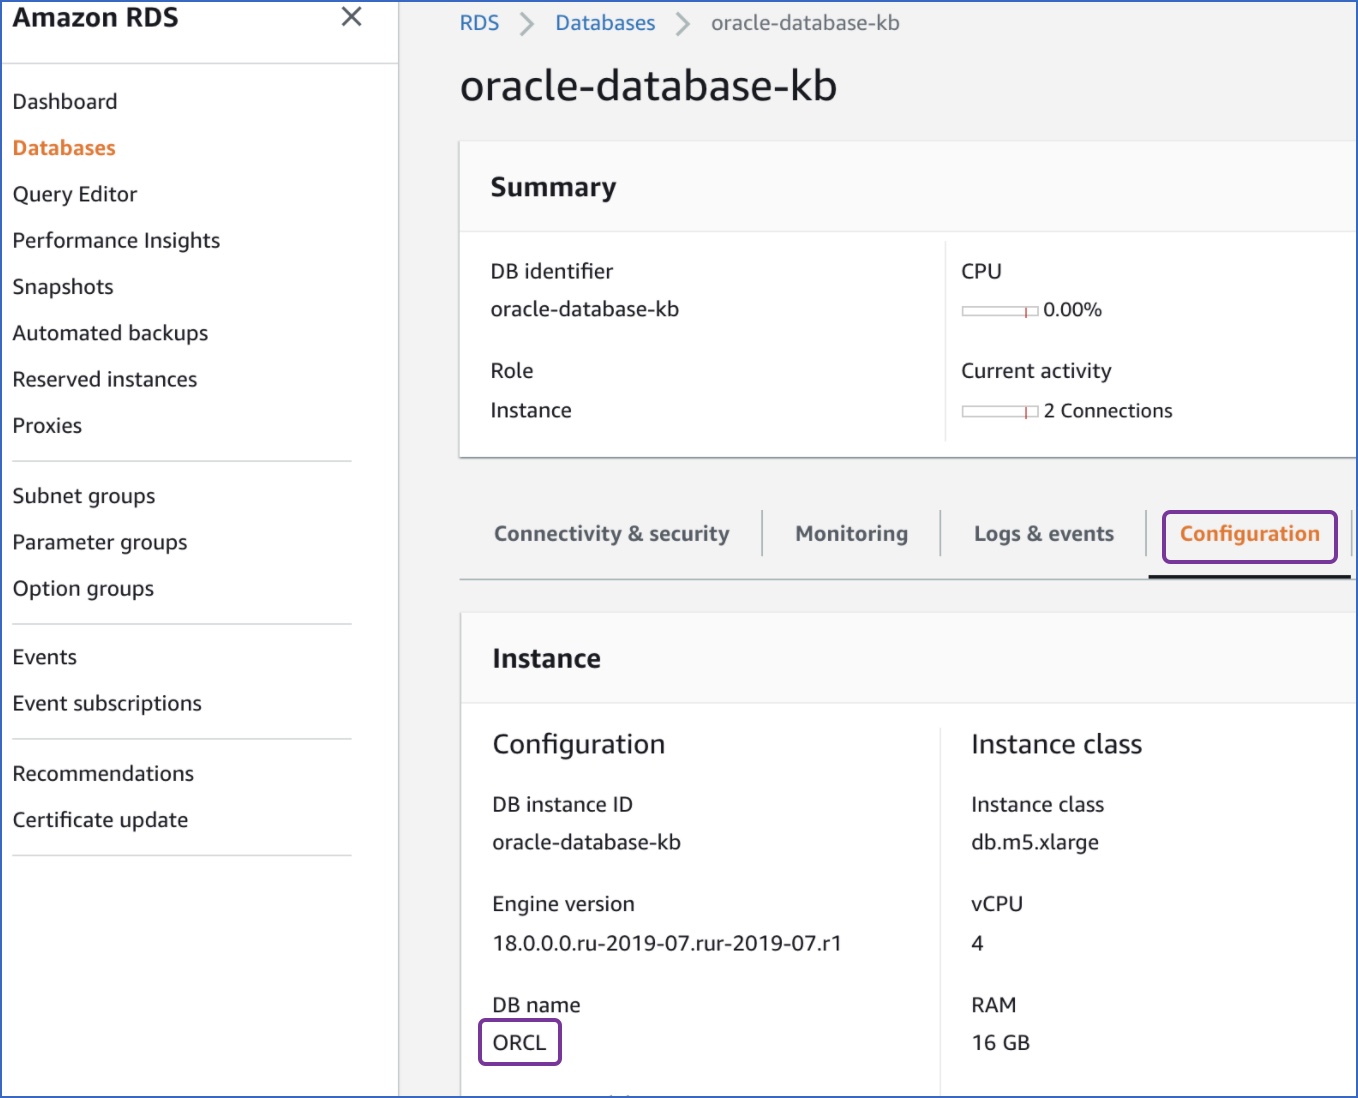The width and height of the screenshot is (1358, 1098).
Task: Open Certificate update
Action: pos(100,819)
